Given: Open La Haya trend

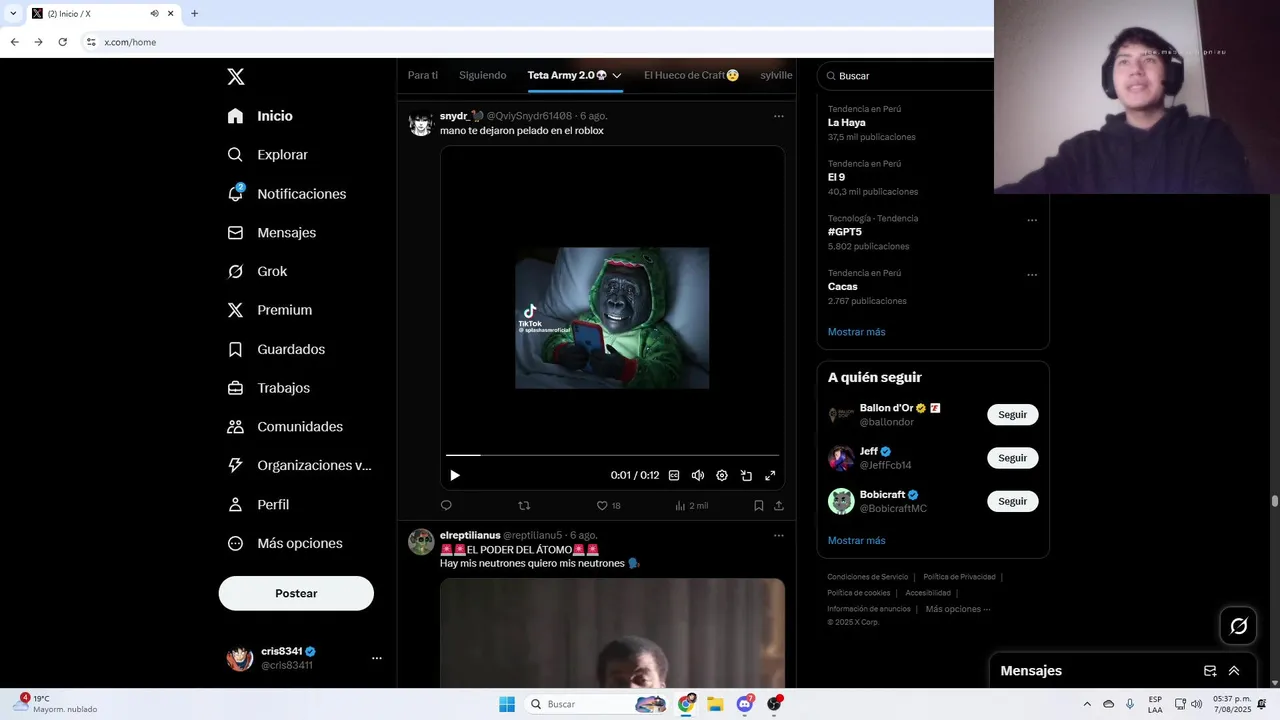Looking at the screenshot, I should click(847, 123).
